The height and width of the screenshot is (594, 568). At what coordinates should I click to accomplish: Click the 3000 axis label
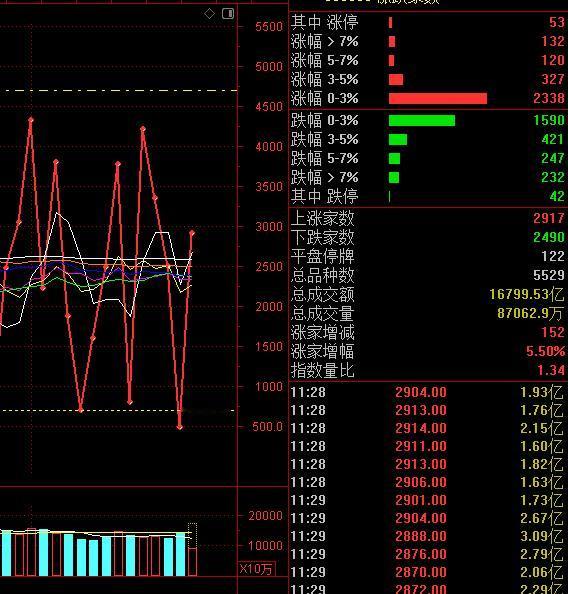tap(269, 227)
